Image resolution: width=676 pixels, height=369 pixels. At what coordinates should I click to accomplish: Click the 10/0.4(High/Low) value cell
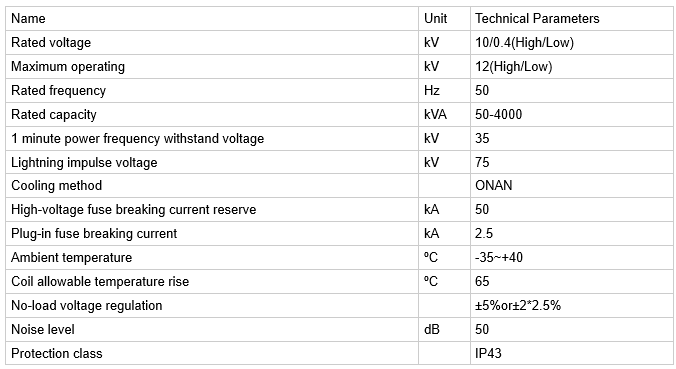coord(572,43)
